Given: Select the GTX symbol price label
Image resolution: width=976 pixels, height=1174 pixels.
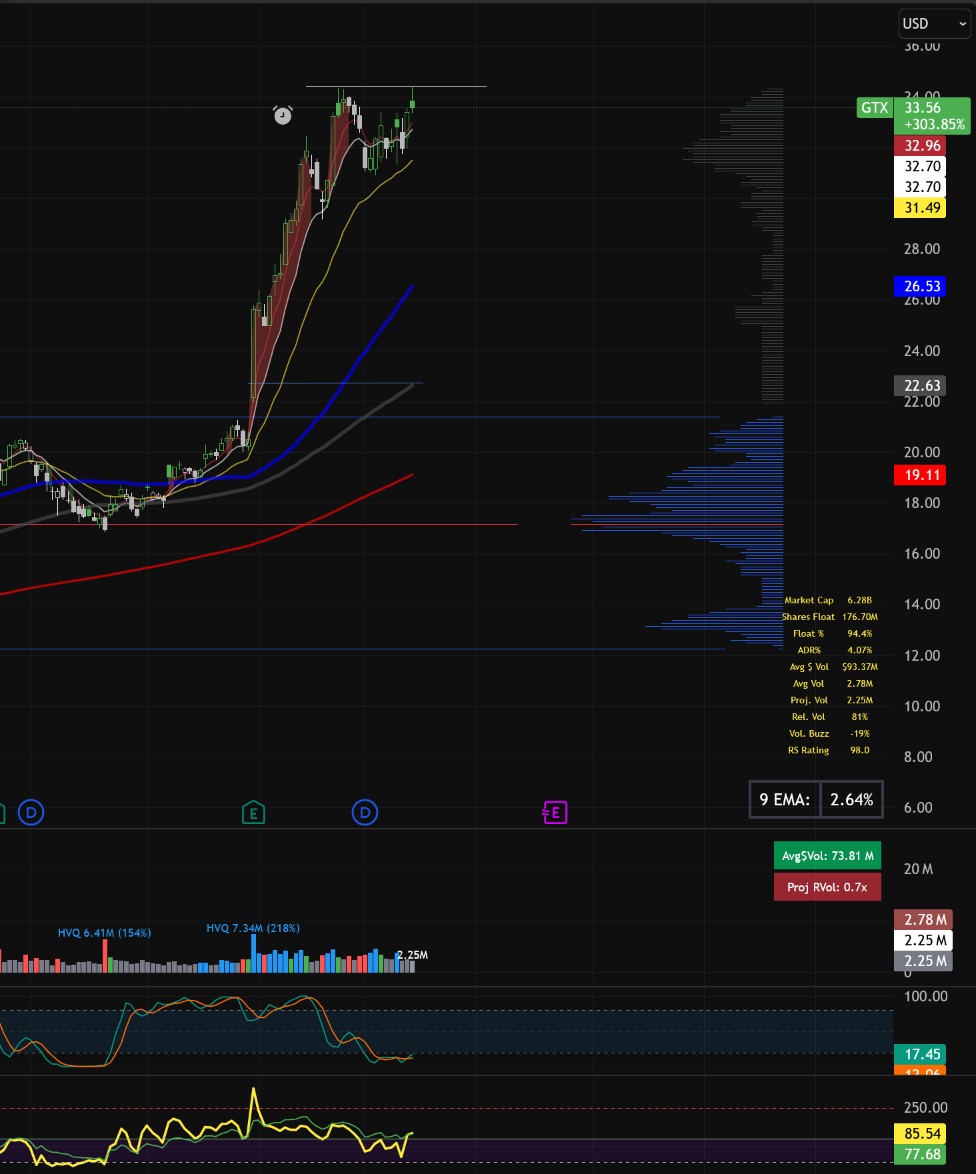Looking at the screenshot, I should click(x=874, y=108).
